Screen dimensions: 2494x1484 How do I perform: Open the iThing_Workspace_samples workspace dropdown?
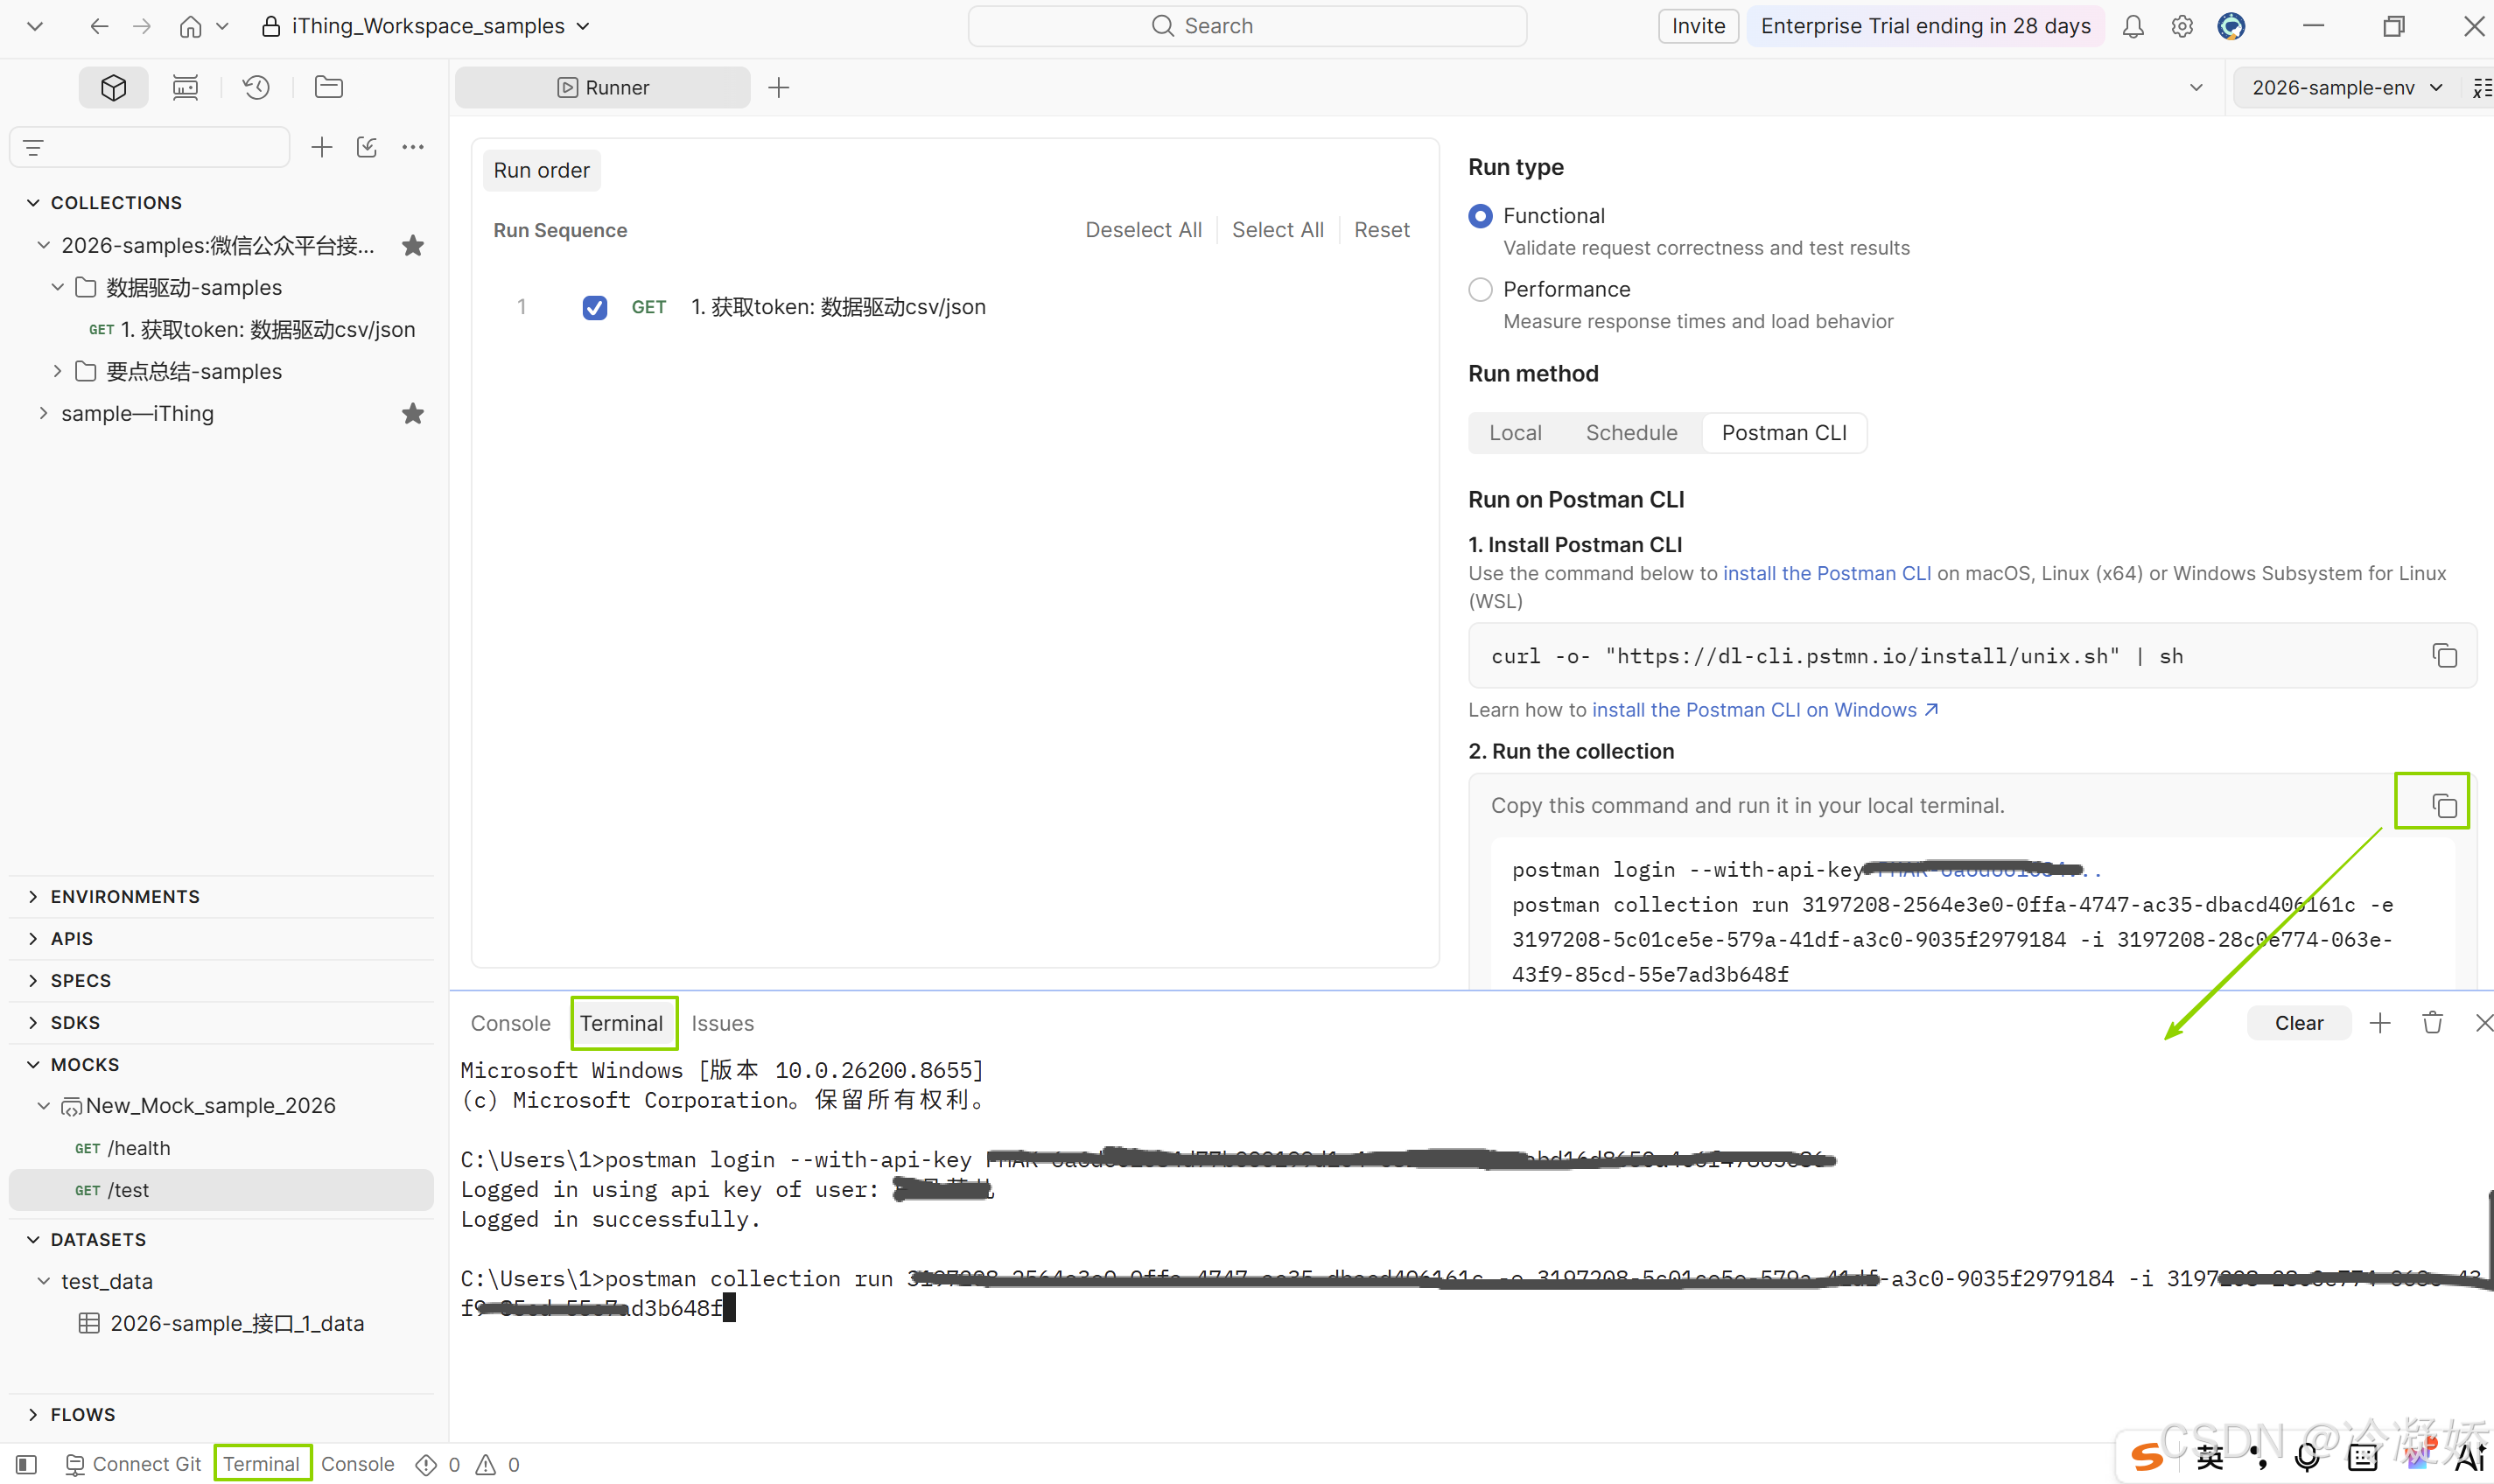(426, 26)
